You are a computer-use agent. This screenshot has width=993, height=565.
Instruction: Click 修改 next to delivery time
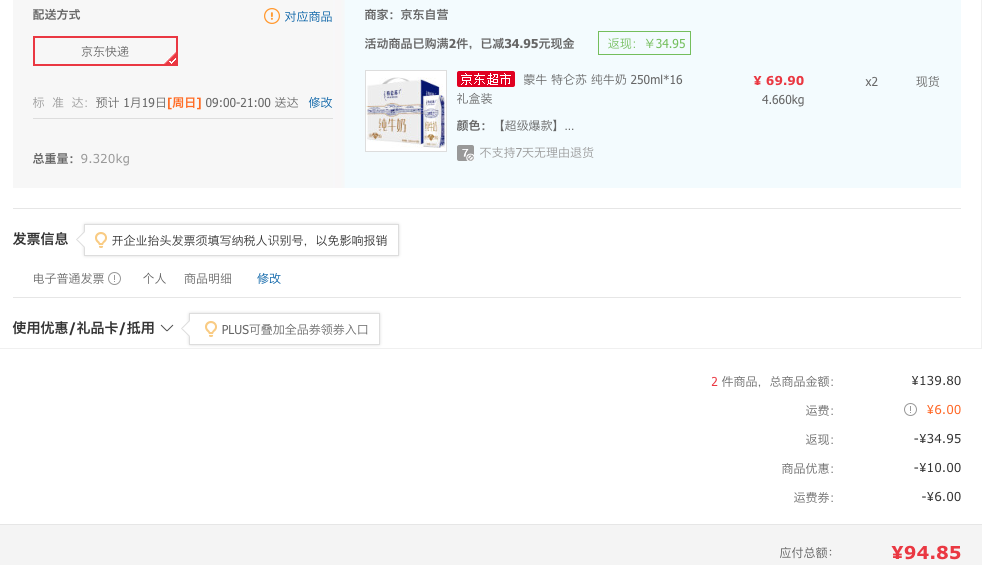click(x=320, y=103)
